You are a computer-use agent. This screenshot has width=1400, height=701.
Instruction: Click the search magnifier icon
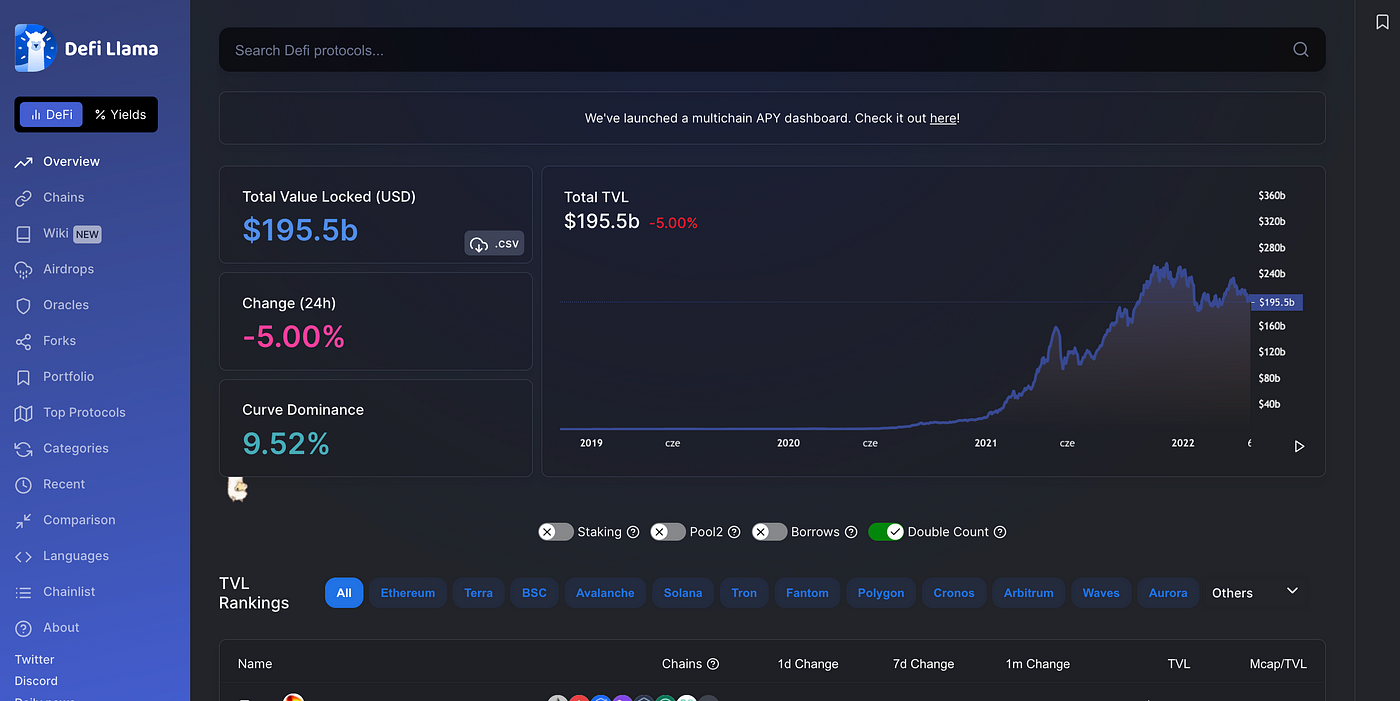1300,50
